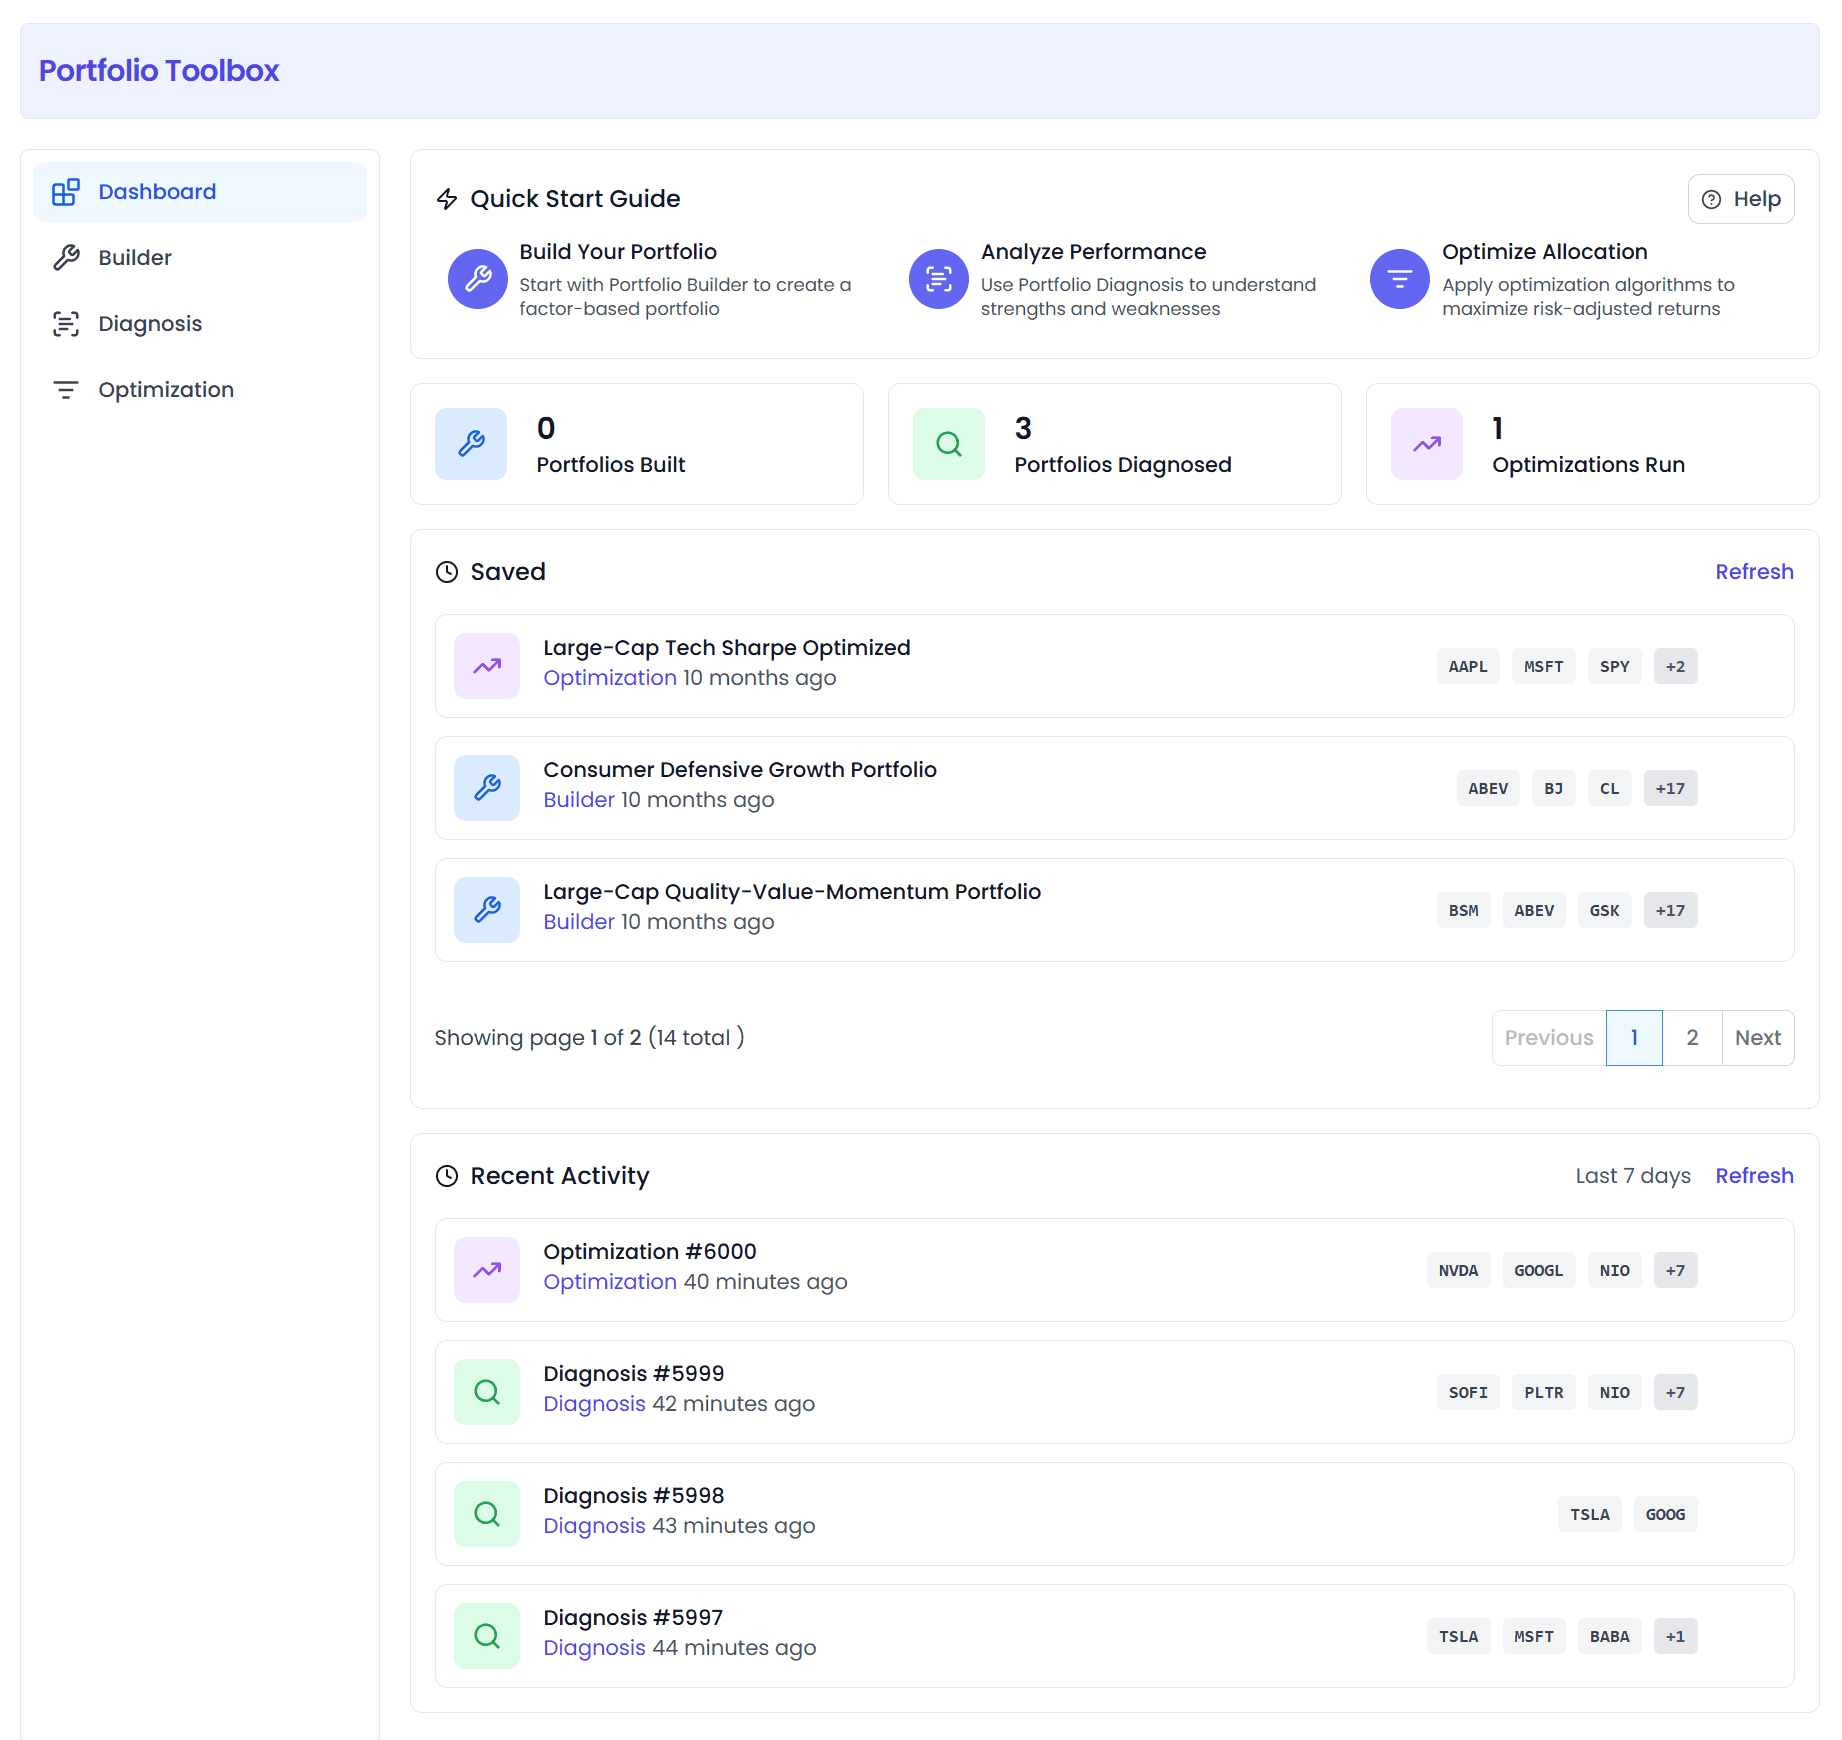The width and height of the screenshot is (1842, 1740).
Task: Click the NVDA ticker tag
Action: pos(1458,1270)
